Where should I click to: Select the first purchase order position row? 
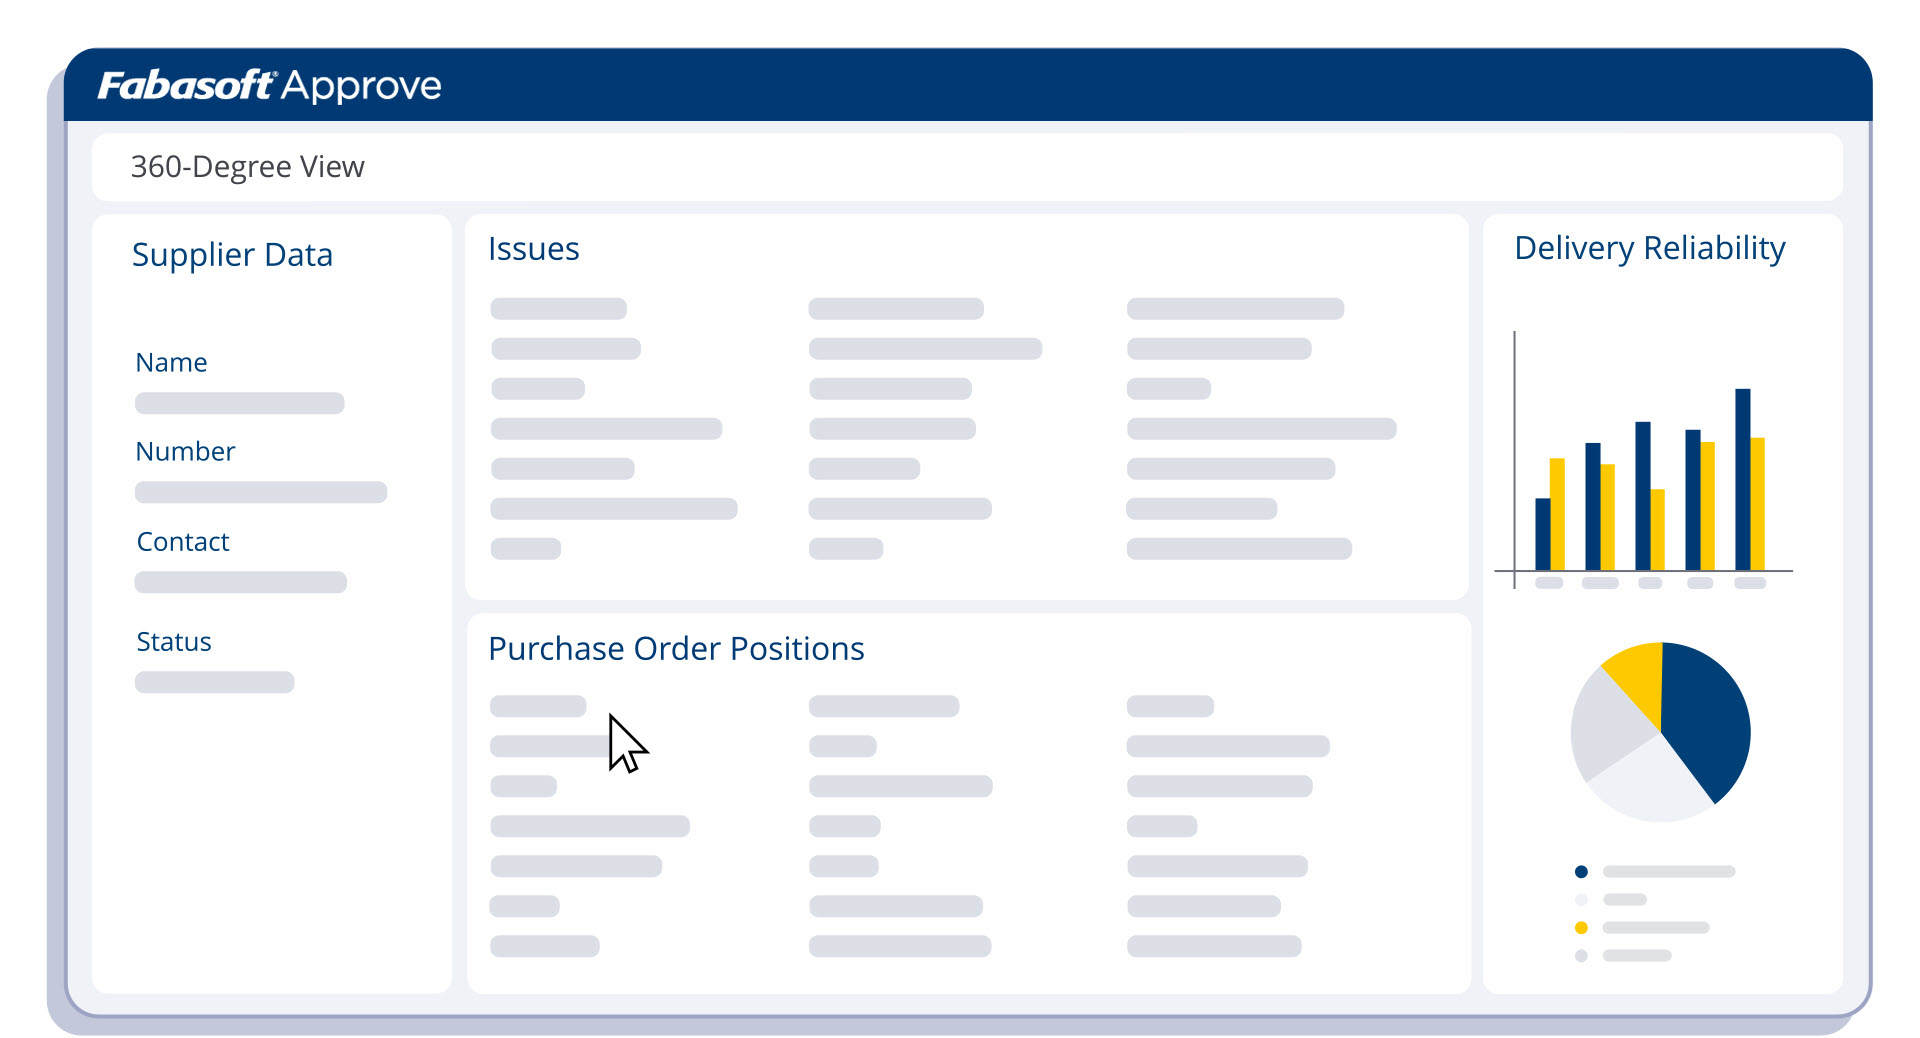coord(537,705)
